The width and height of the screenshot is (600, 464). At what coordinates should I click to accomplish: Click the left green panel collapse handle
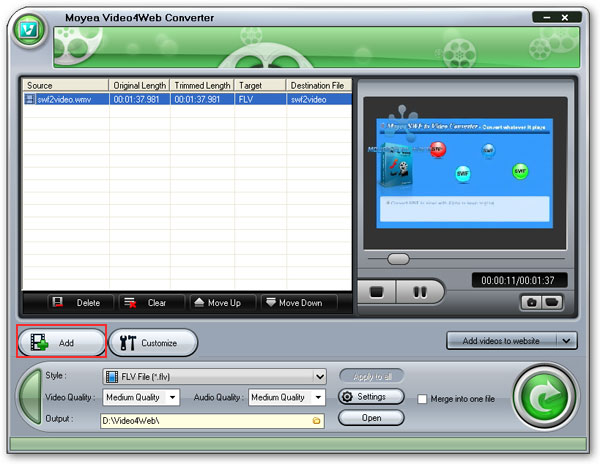31,397
